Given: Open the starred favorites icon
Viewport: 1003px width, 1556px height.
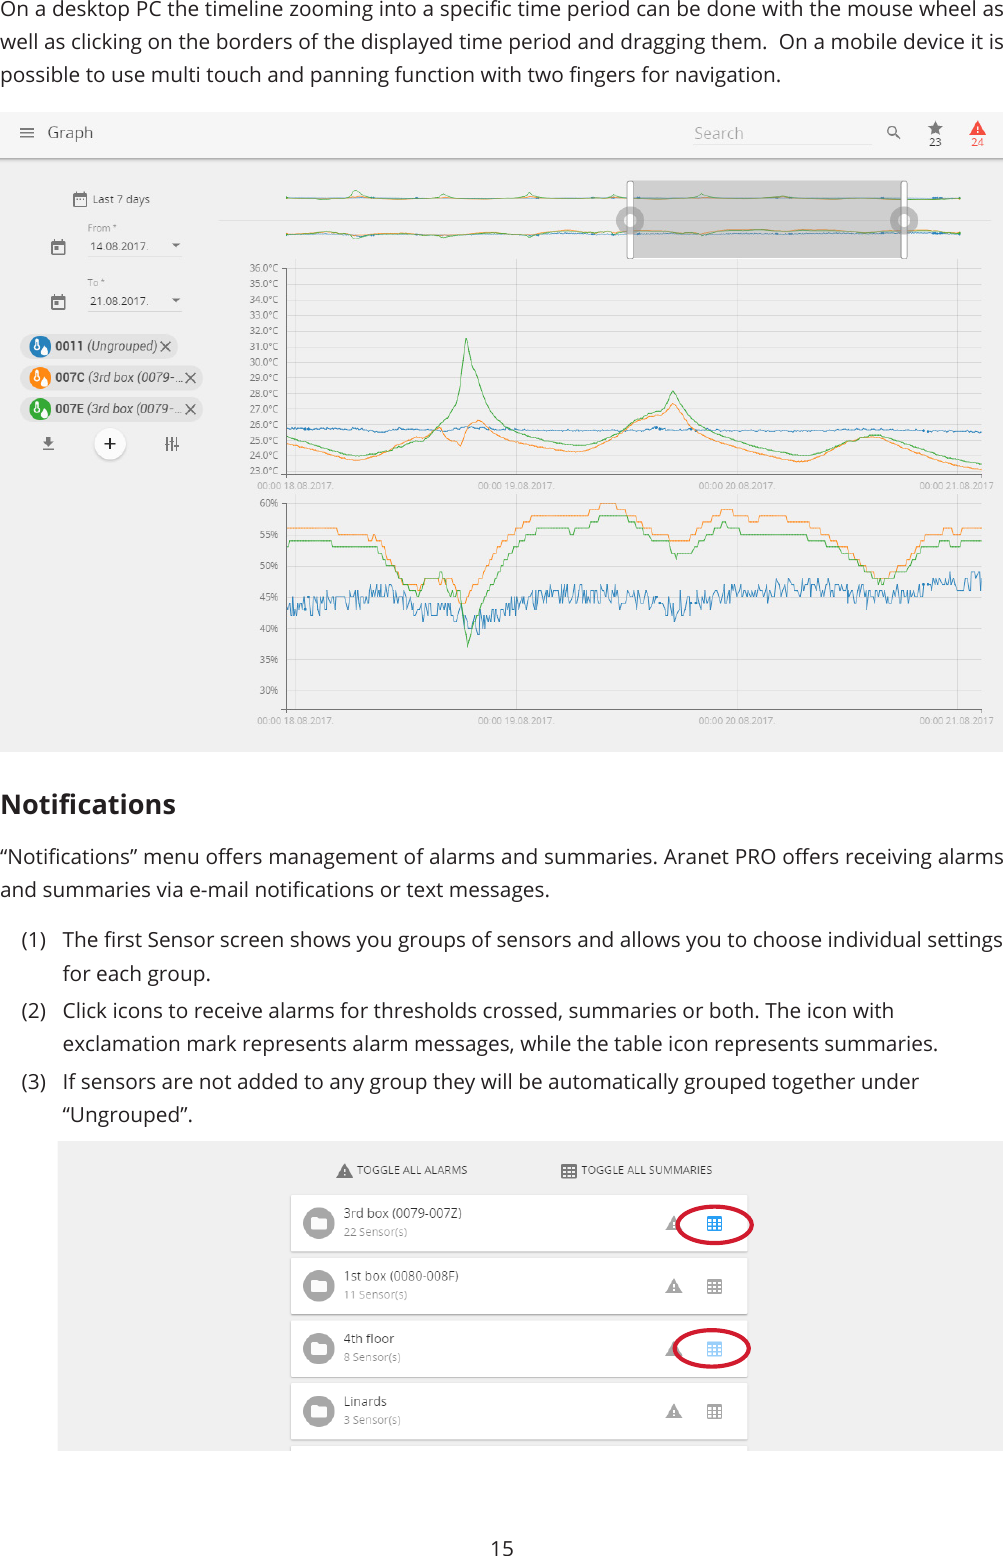Looking at the screenshot, I should click(x=935, y=130).
